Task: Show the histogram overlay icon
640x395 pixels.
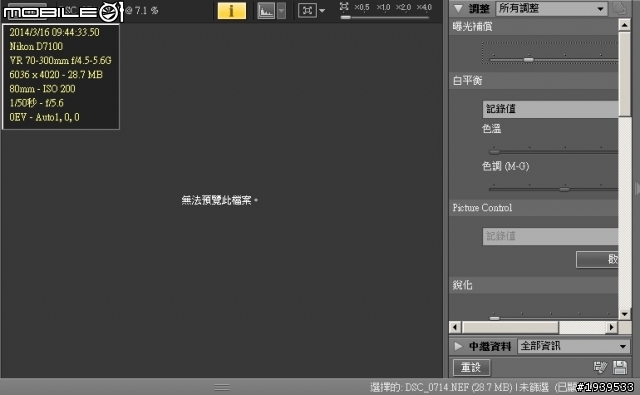Action: coord(266,11)
